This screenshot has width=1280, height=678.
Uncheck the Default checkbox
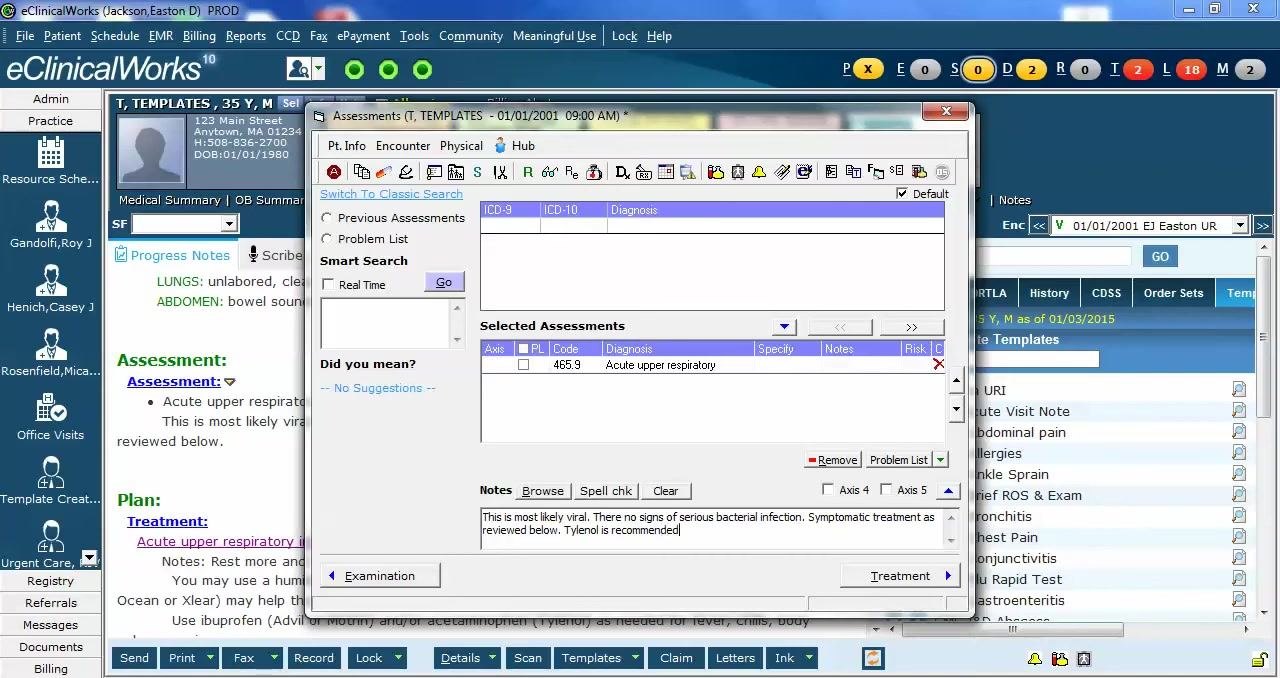(x=902, y=193)
